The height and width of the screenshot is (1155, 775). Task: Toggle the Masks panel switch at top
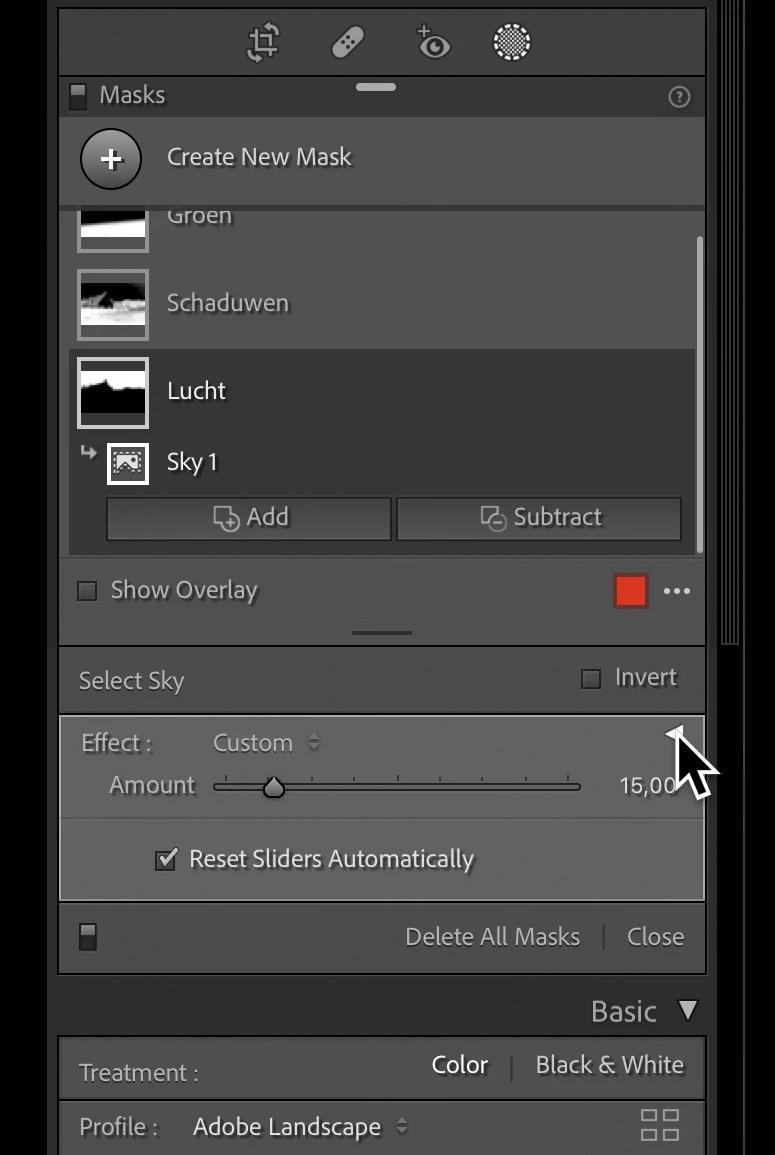pyautogui.click(x=77, y=96)
